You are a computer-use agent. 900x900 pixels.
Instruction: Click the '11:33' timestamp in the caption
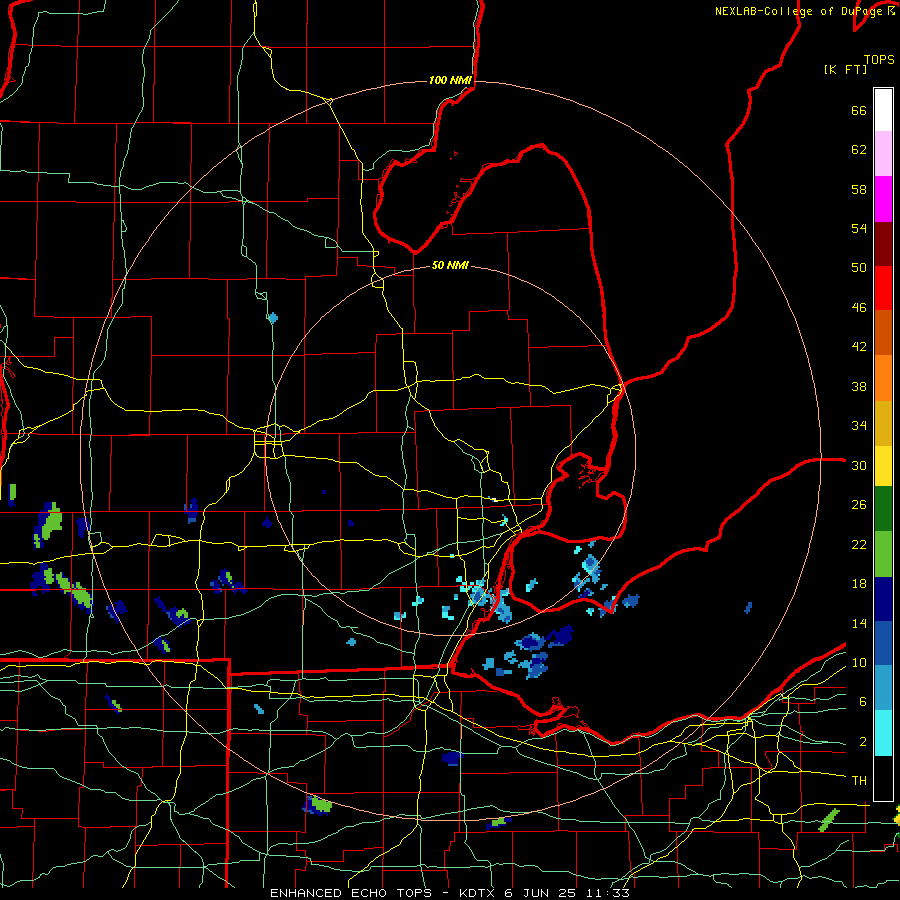[x=608, y=893]
